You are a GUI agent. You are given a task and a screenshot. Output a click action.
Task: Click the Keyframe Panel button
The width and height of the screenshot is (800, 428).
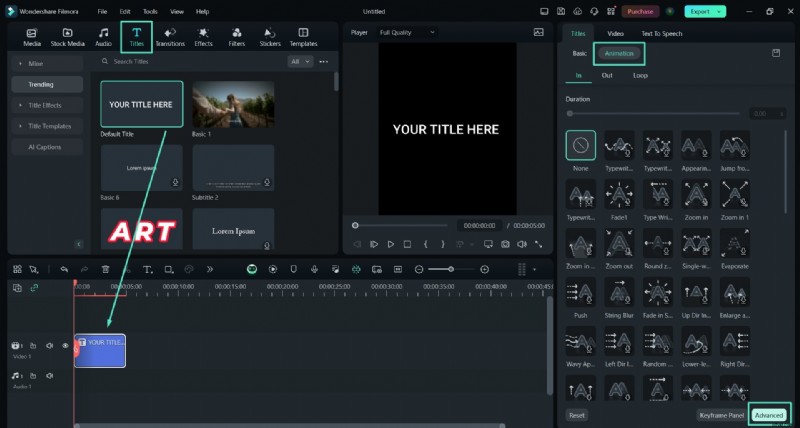720,414
